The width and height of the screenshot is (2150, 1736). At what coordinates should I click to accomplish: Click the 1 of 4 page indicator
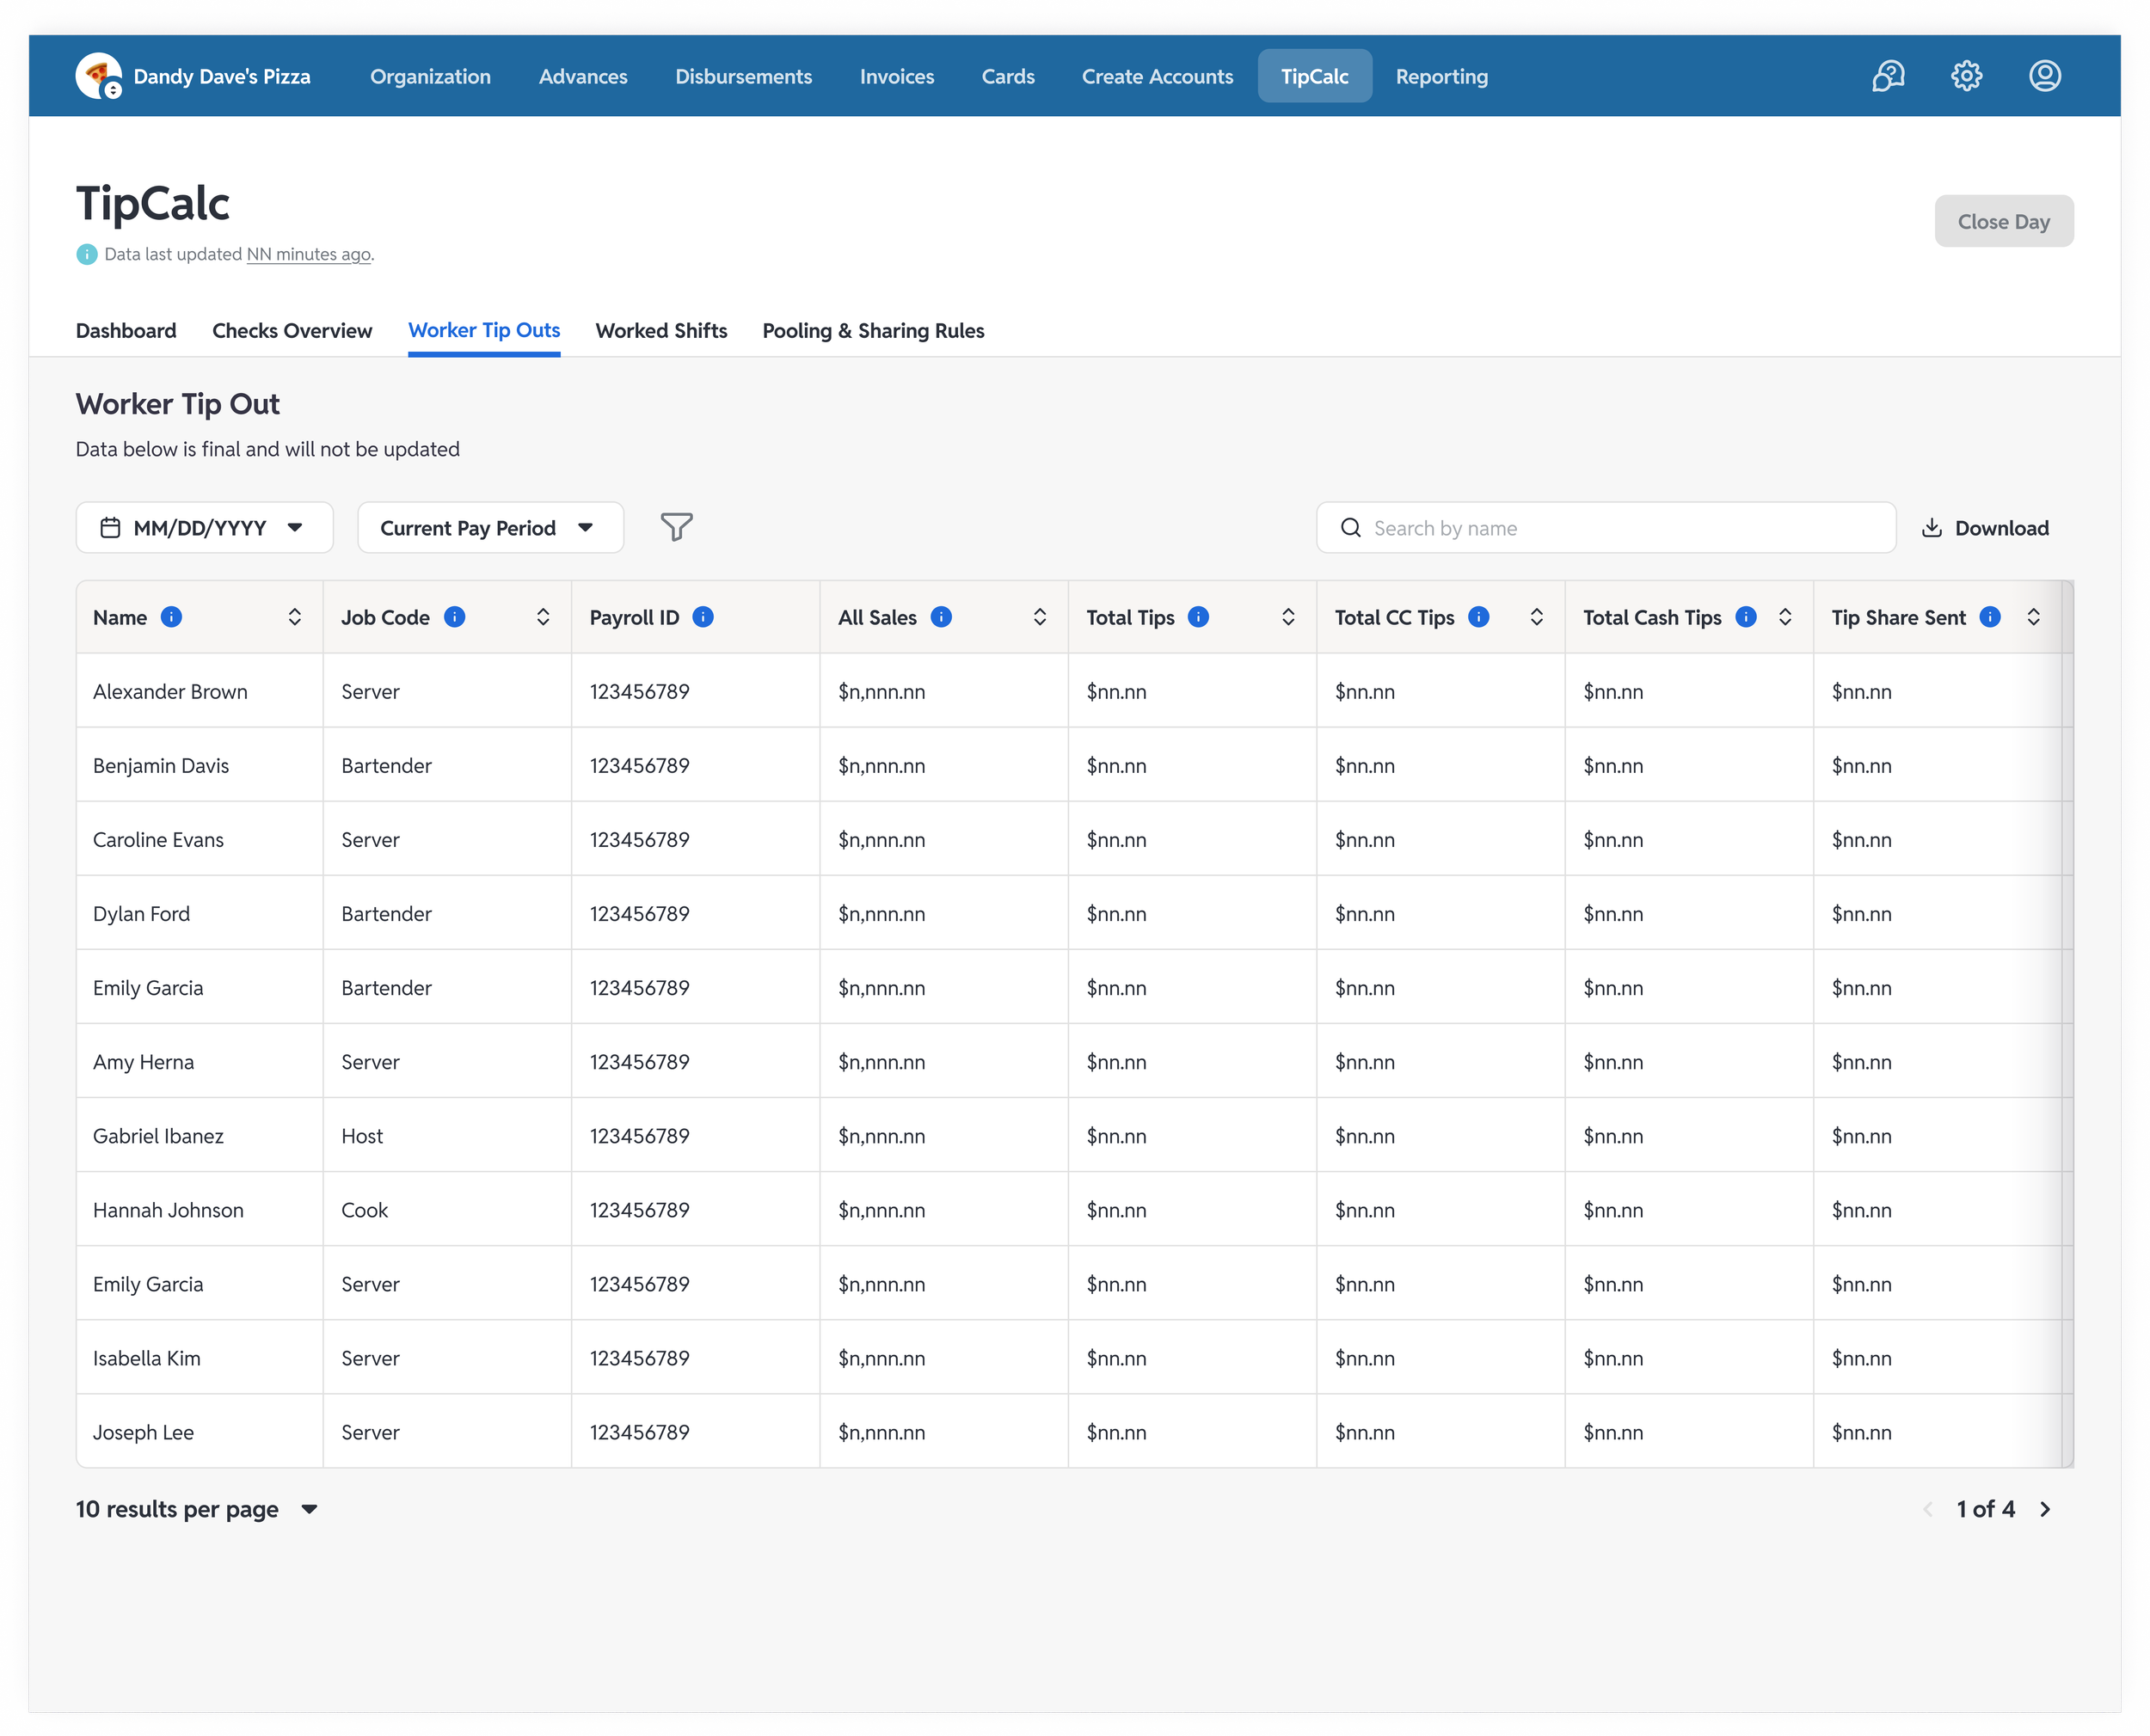coord(1985,1509)
